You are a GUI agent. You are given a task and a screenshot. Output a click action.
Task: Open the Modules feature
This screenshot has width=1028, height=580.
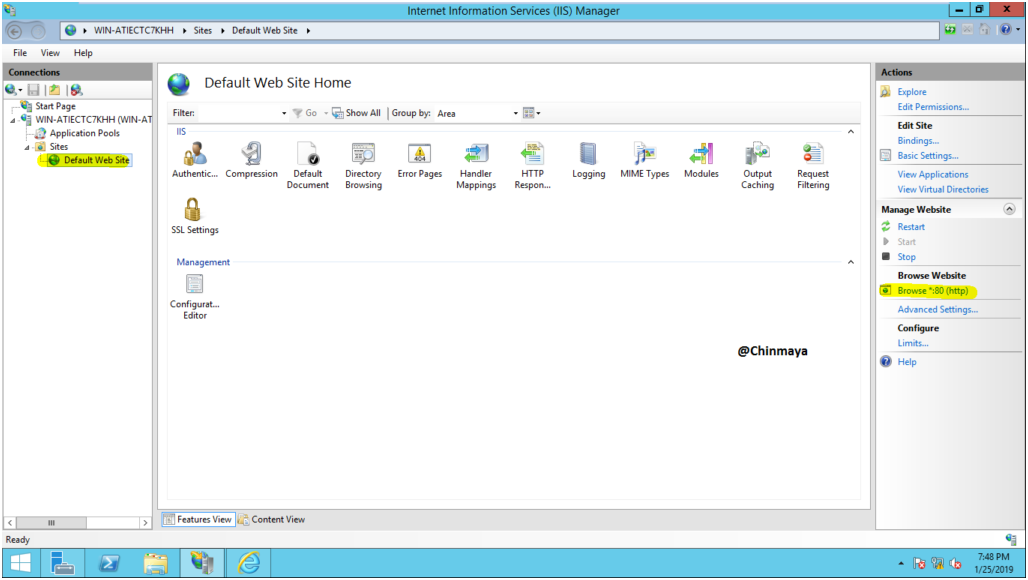pos(701,160)
